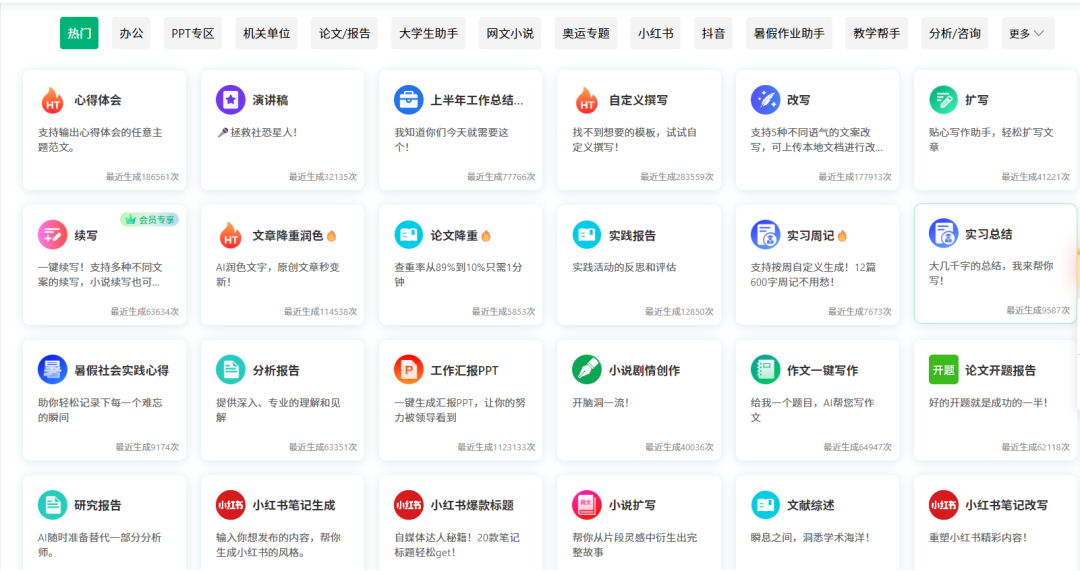Click the 小说剧情创作 green pen icon
1080x571 pixels.
pyautogui.click(x=587, y=370)
